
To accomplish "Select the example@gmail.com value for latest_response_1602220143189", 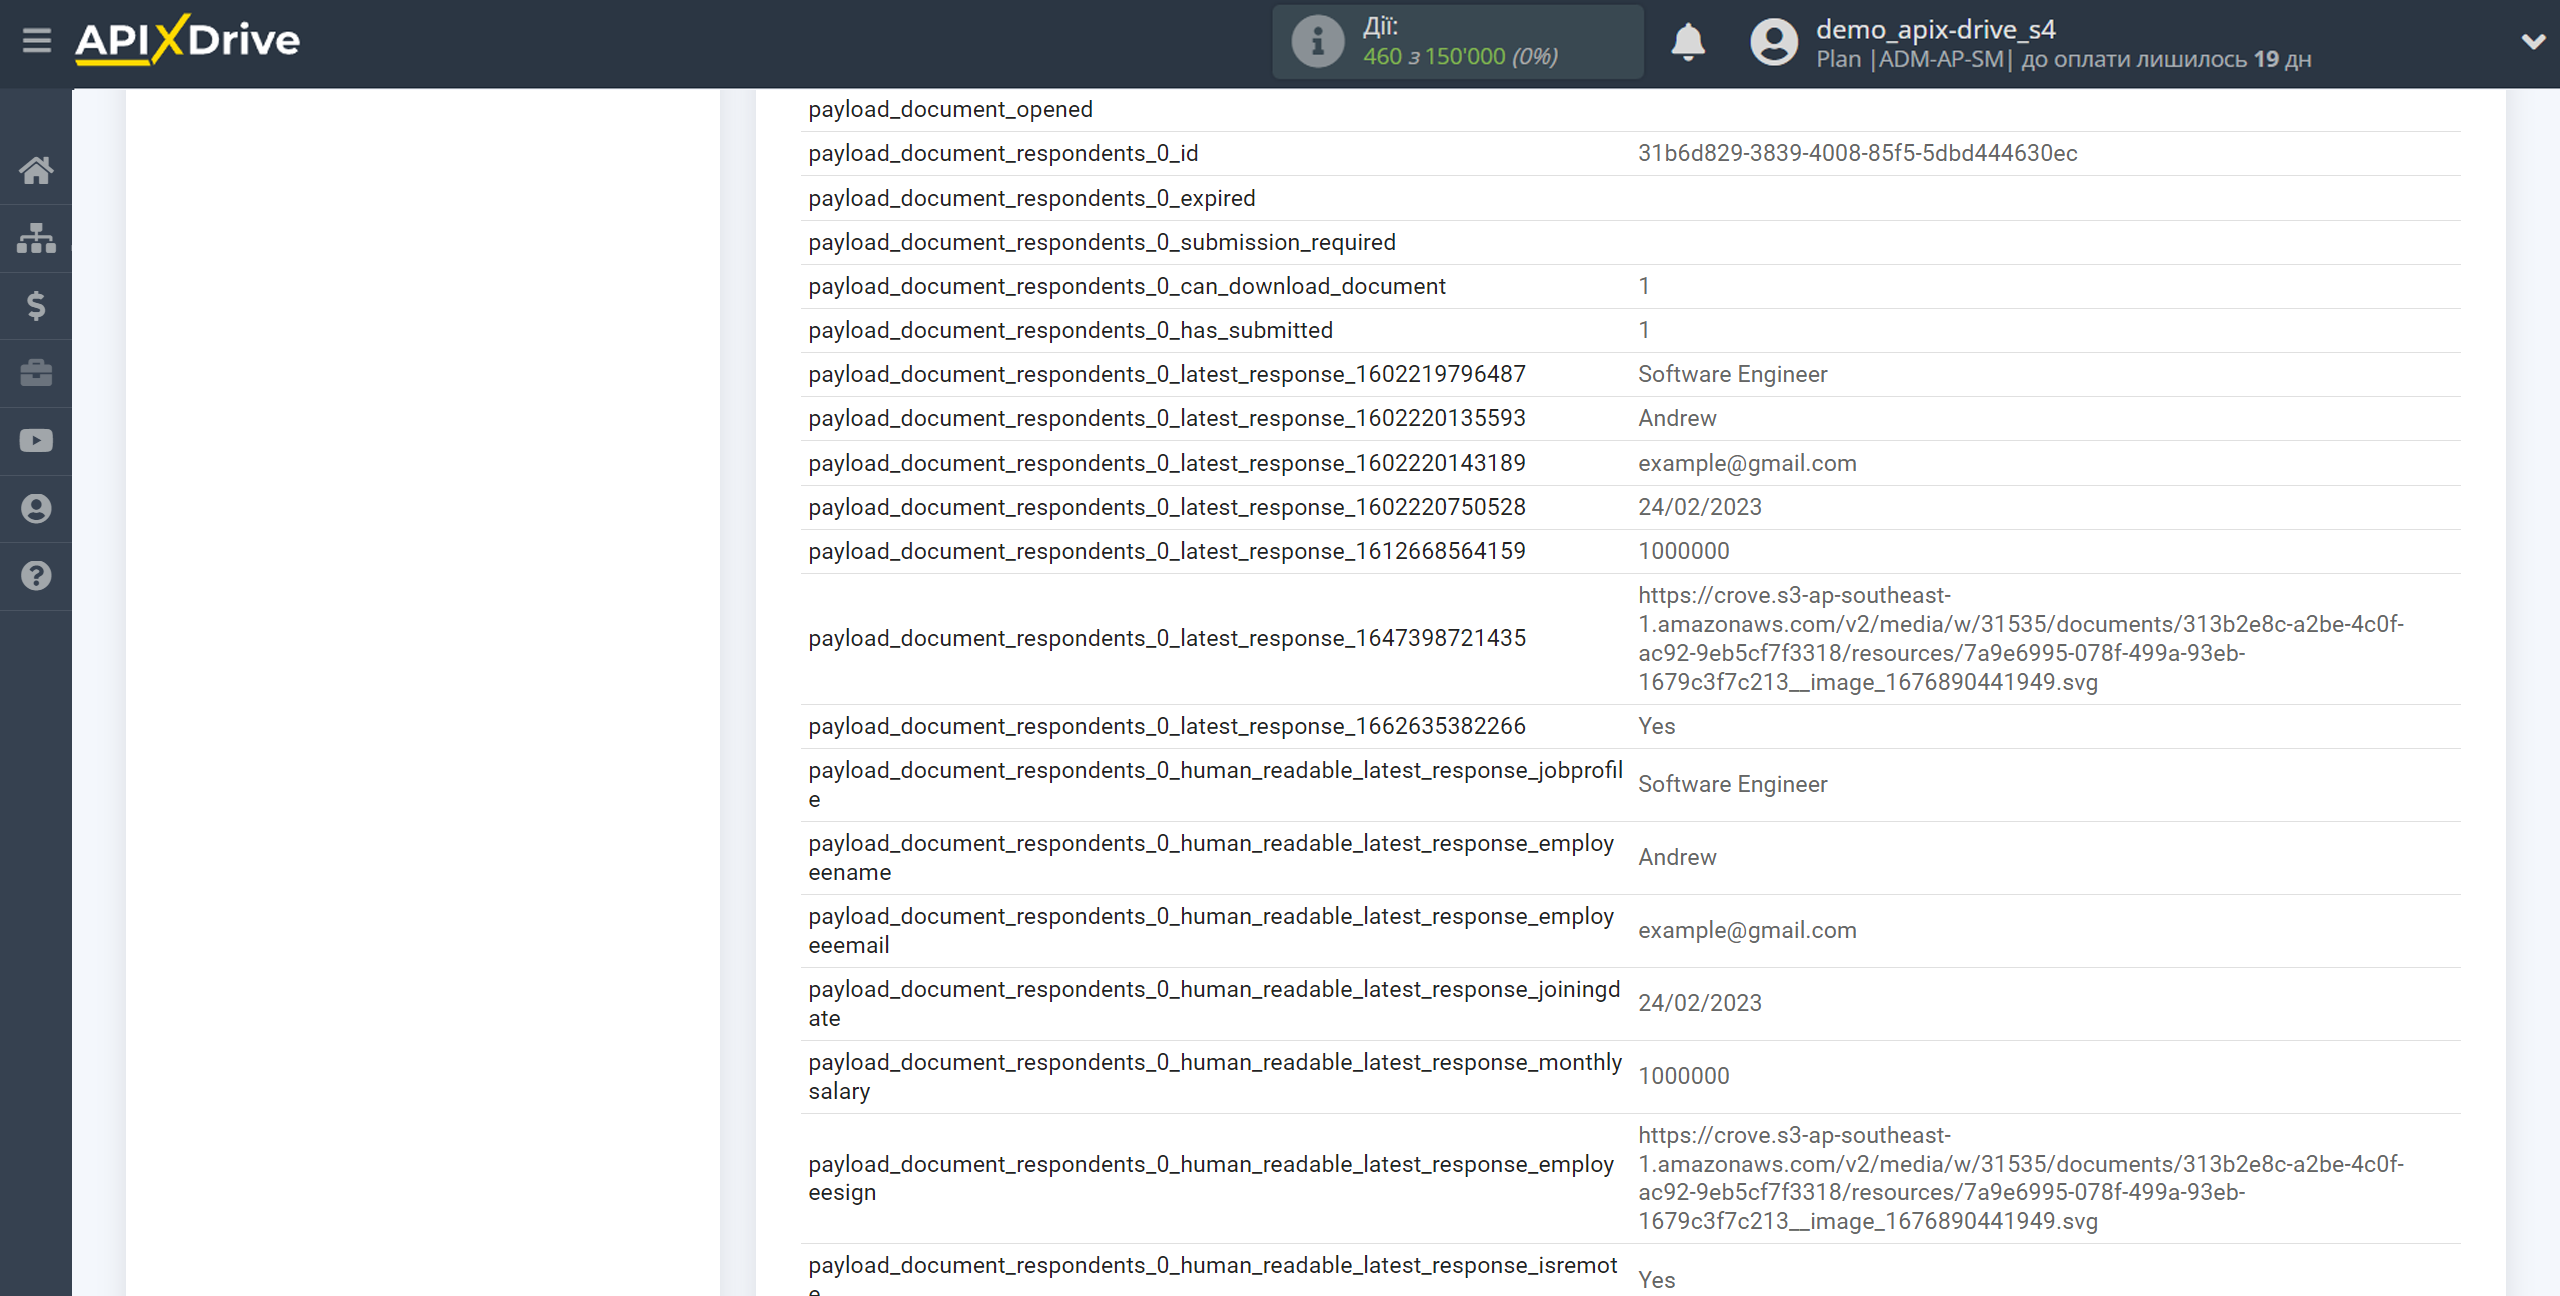I will click(x=1747, y=463).
